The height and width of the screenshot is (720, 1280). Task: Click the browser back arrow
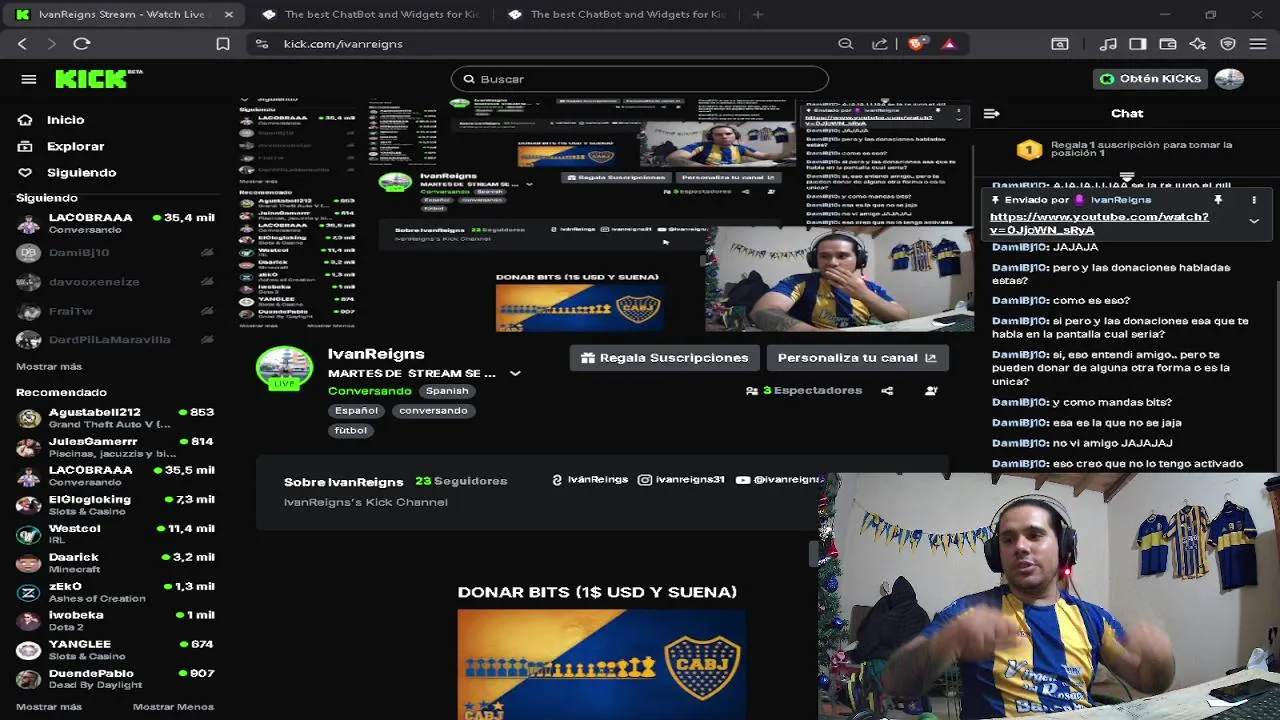[22, 44]
